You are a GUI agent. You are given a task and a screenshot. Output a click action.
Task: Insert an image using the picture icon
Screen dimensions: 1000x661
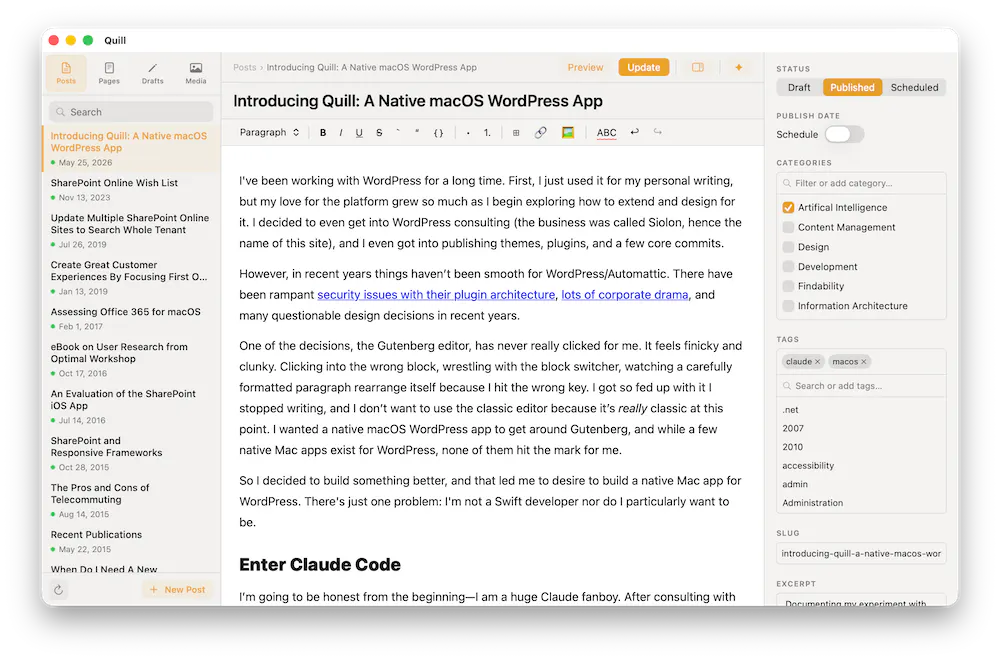(568, 133)
